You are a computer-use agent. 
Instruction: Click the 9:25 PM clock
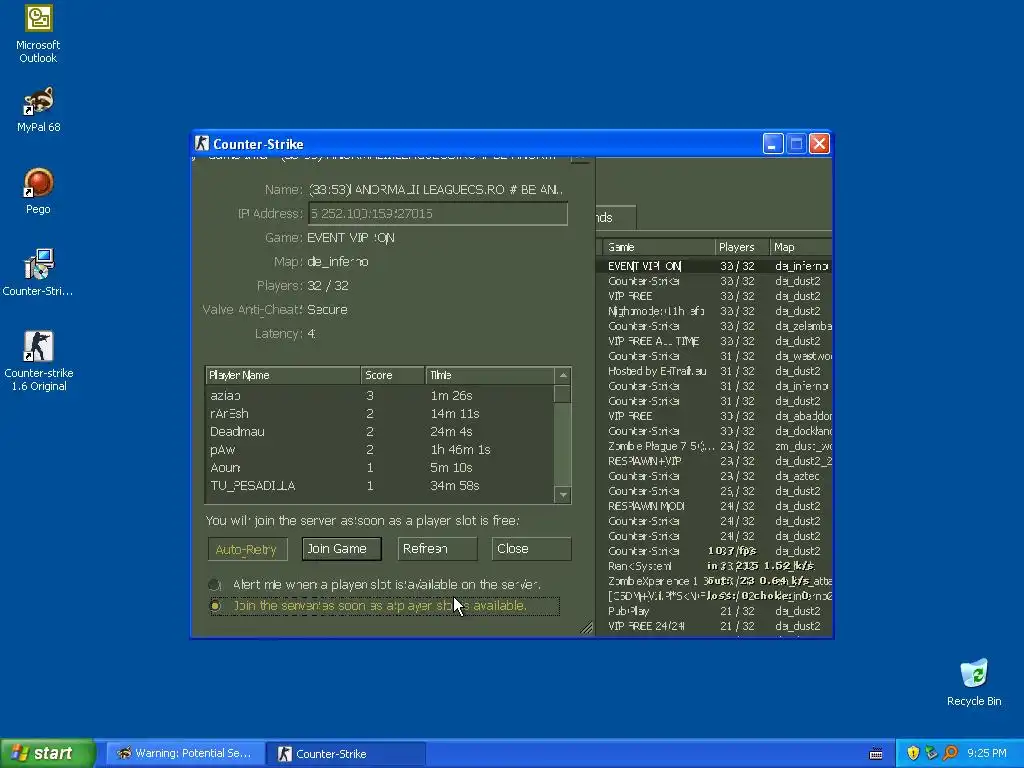(x=987, y=754)
